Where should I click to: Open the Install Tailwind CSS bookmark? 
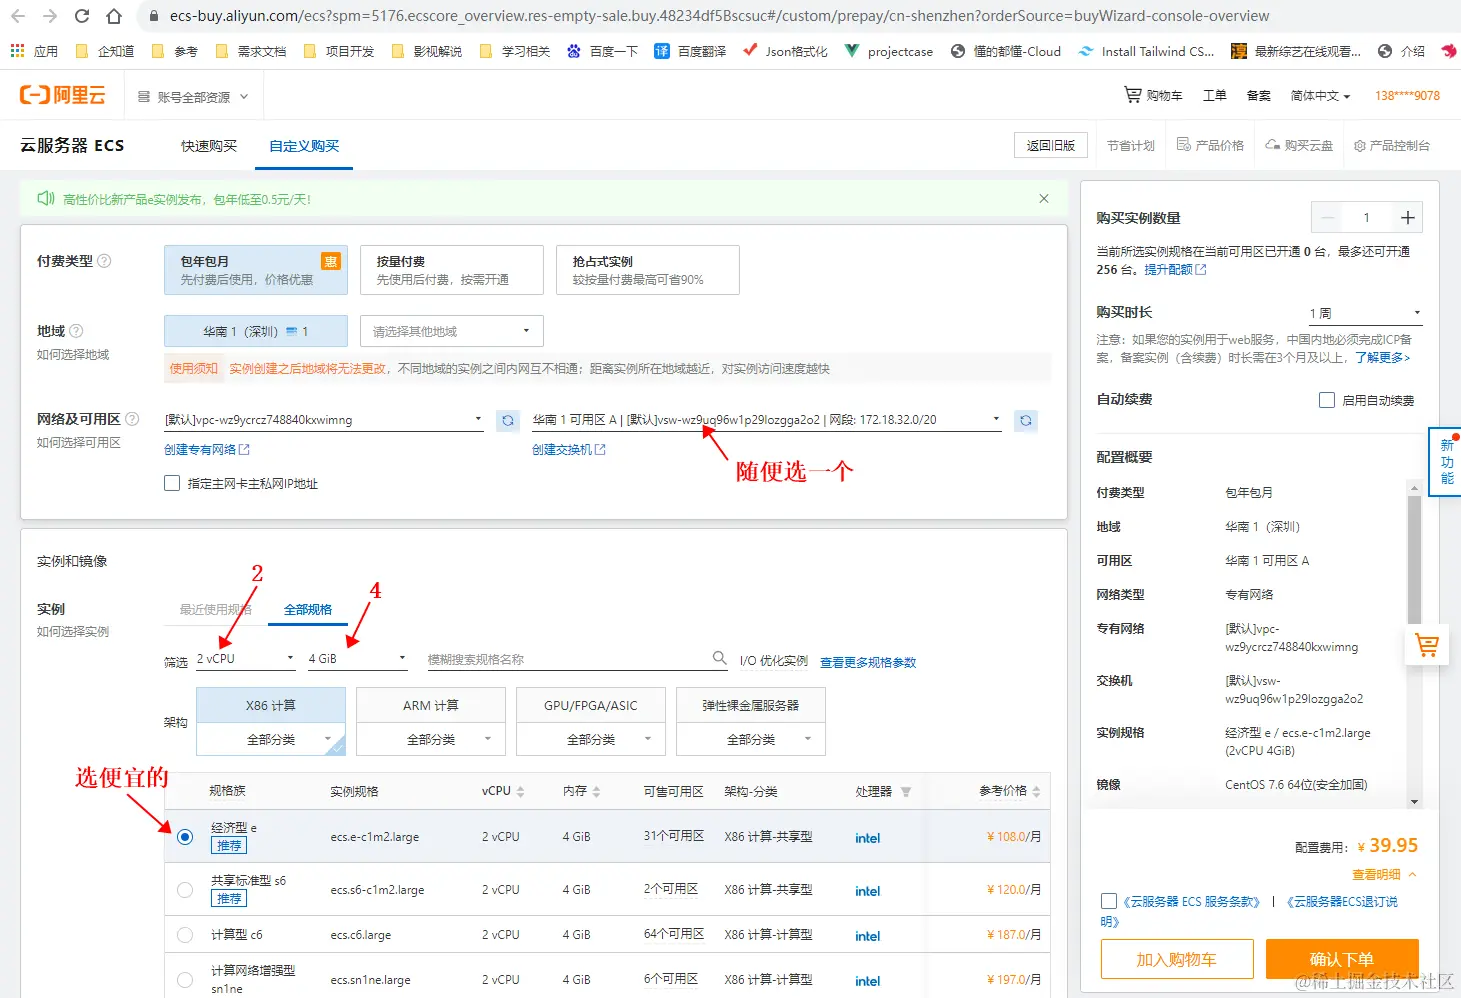pyautogui.click(x=1146, y=51)
